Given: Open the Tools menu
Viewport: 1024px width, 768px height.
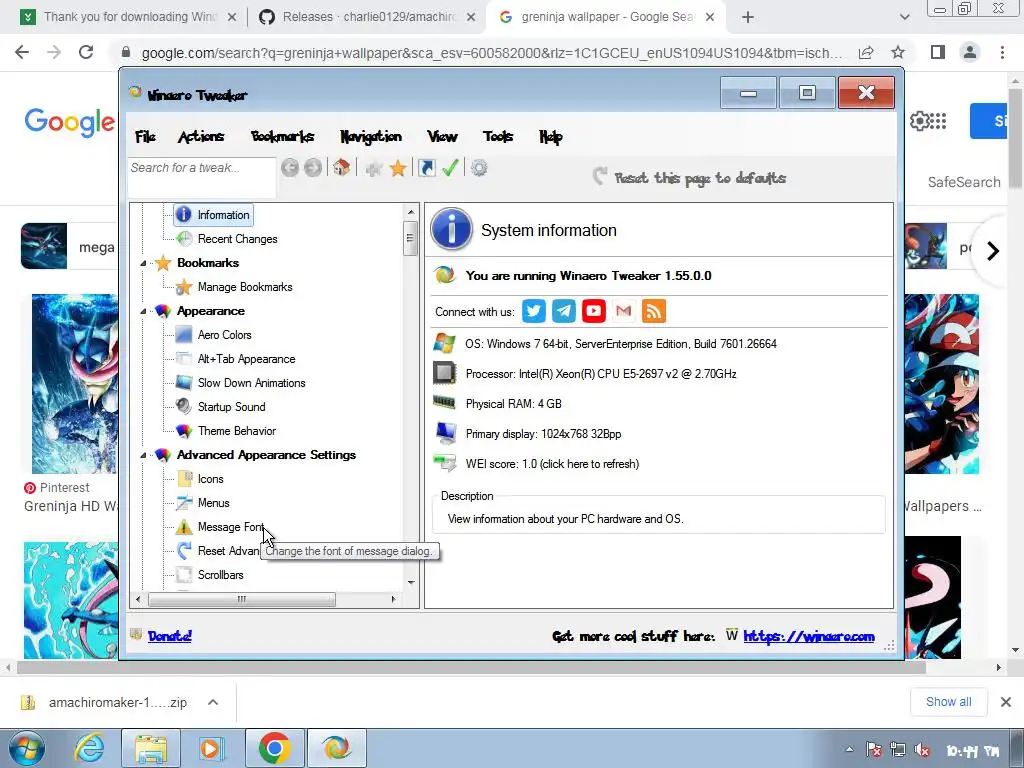Looking at the screenshot, I should [x=498, y=136].
